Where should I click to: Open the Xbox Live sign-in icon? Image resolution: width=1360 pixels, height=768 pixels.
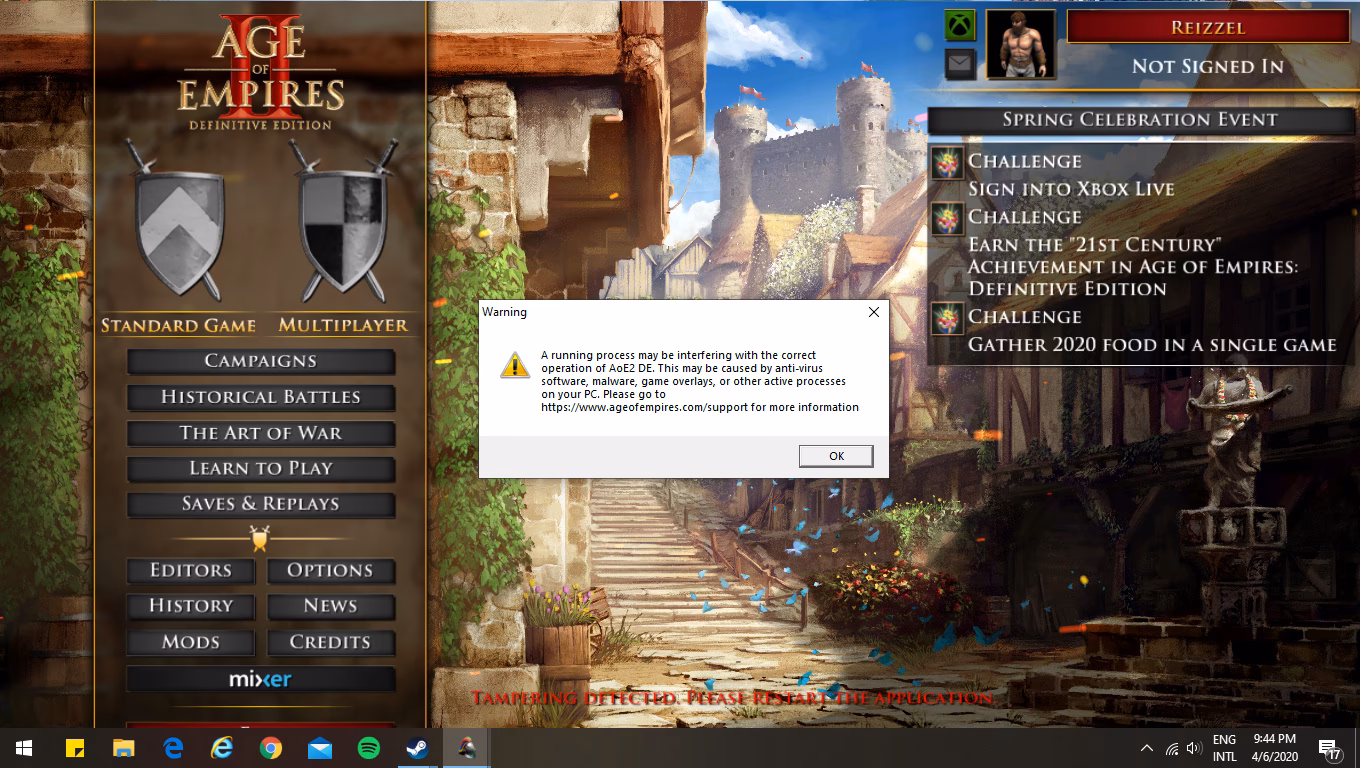[960, 26]
